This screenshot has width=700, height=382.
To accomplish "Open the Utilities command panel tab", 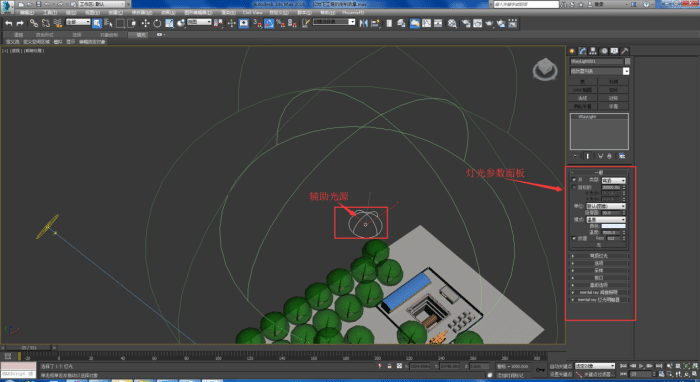I will (x=625, y=51).
